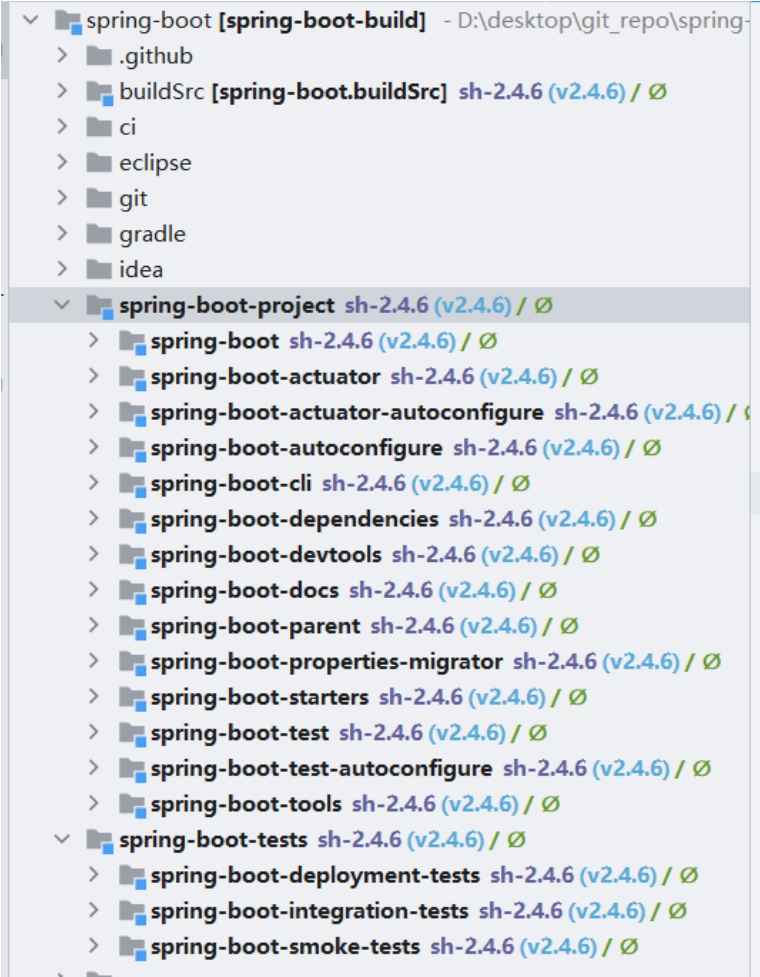Click the git folder icon

pos(98,198)
